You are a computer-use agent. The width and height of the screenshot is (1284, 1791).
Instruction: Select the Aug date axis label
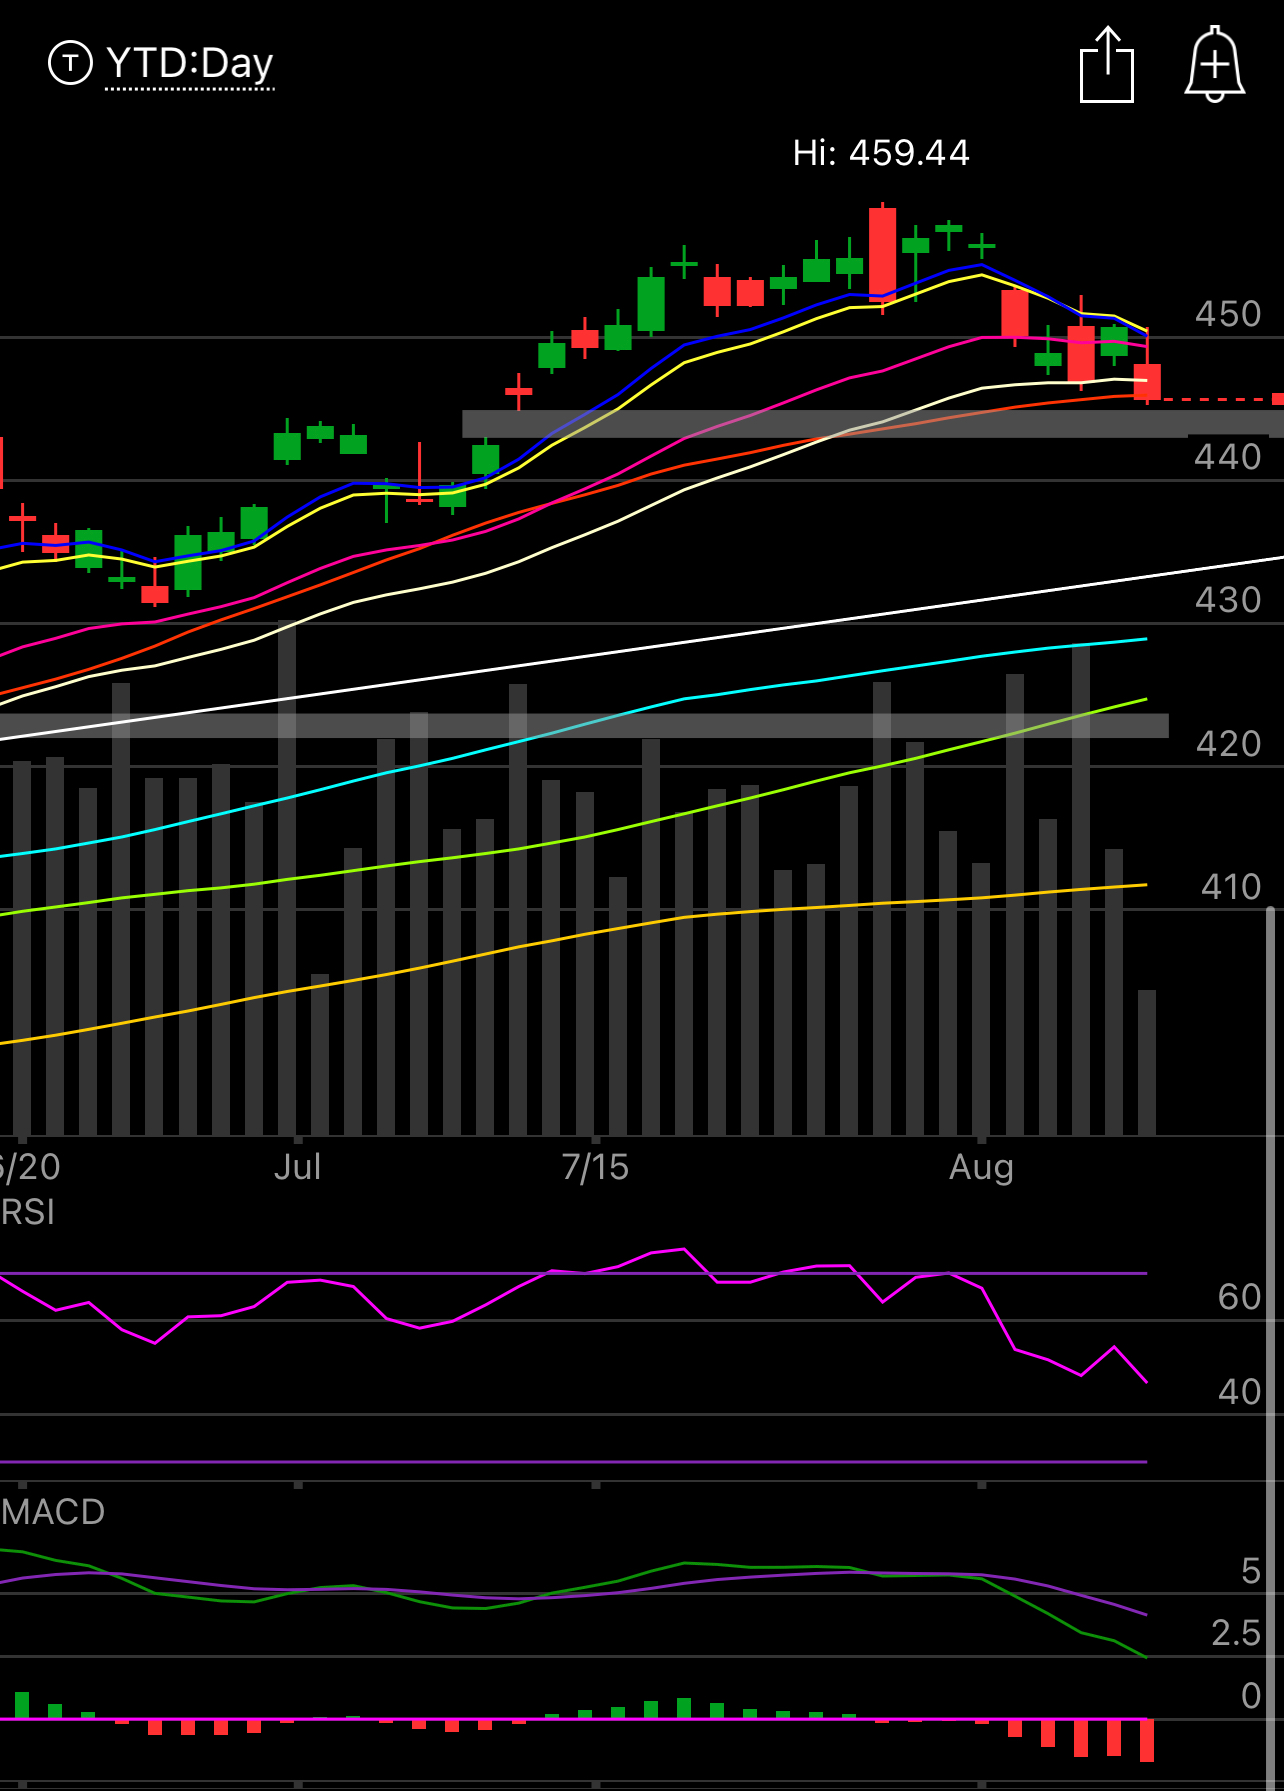[x=981, y=1167]
